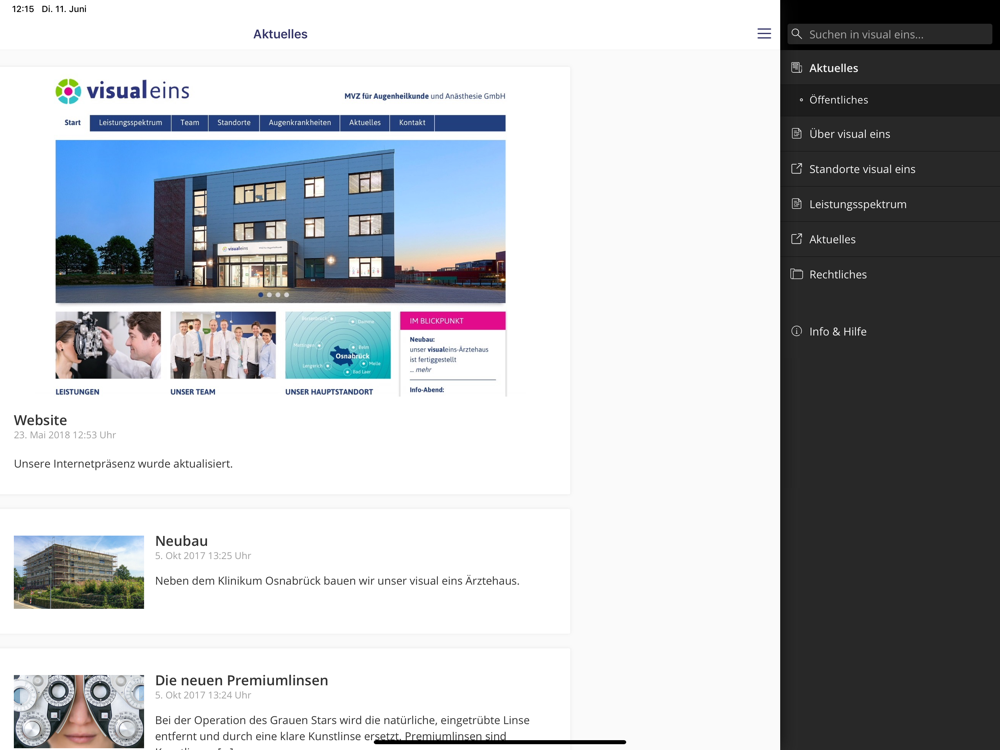Open the Website news article title

pos(40,420)
